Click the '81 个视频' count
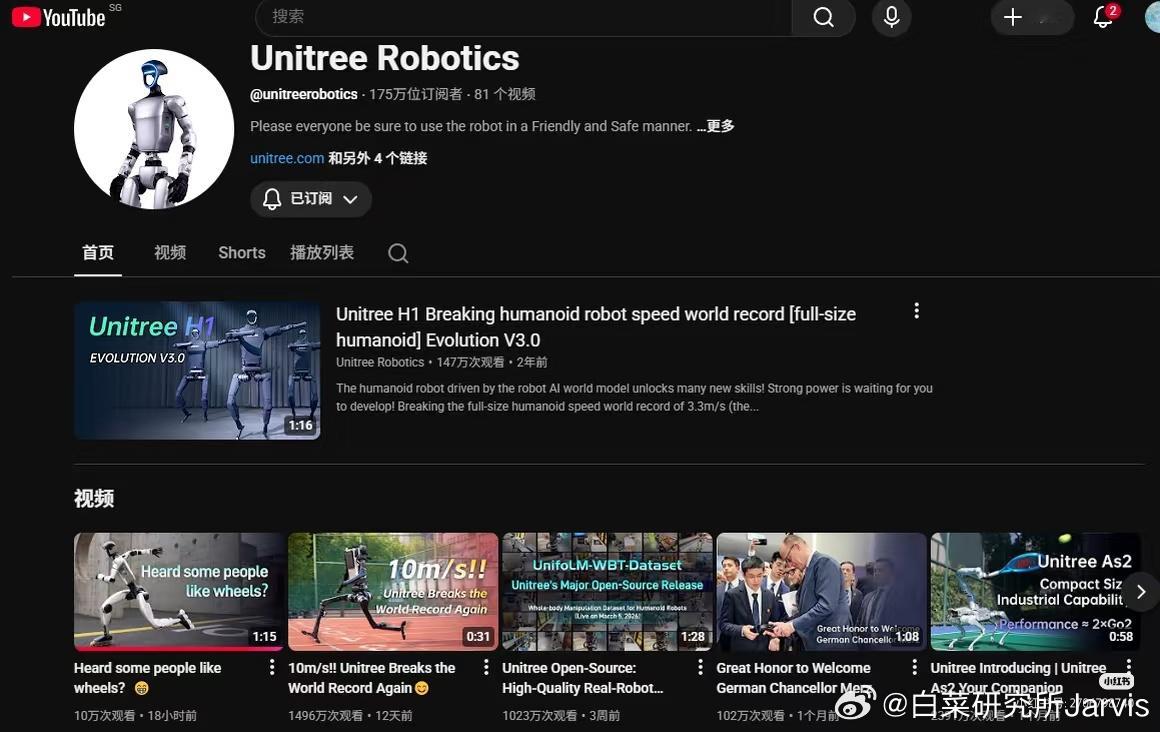 tap(505, 95)
